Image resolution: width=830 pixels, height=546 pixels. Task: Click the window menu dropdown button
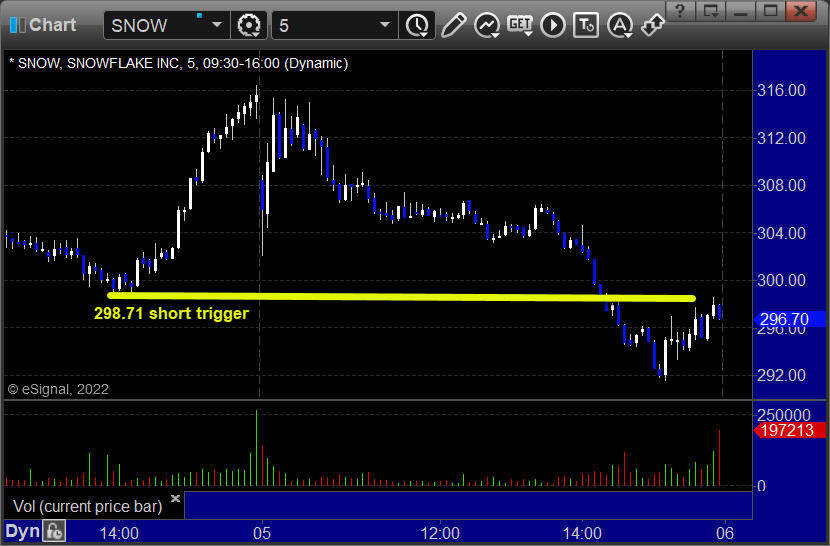[x=710, y=11]
